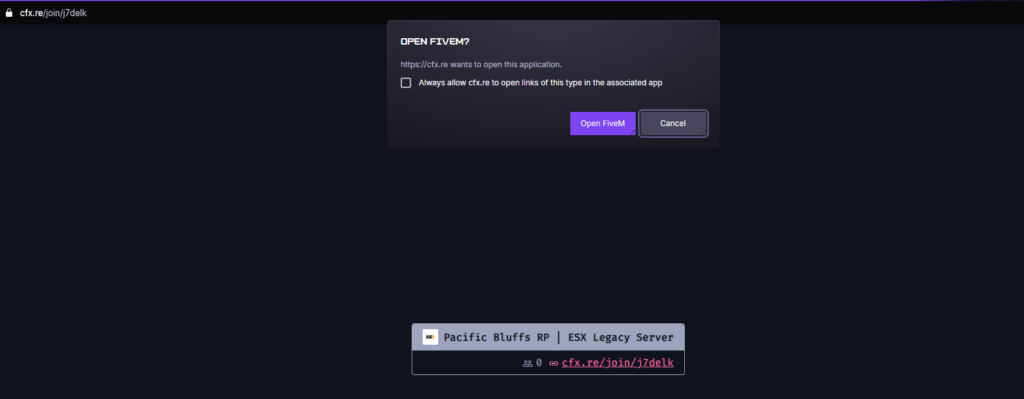Click the chain link icon beside server URL
The height and width of the screenshot is (399, 1024).
[554, 363]
